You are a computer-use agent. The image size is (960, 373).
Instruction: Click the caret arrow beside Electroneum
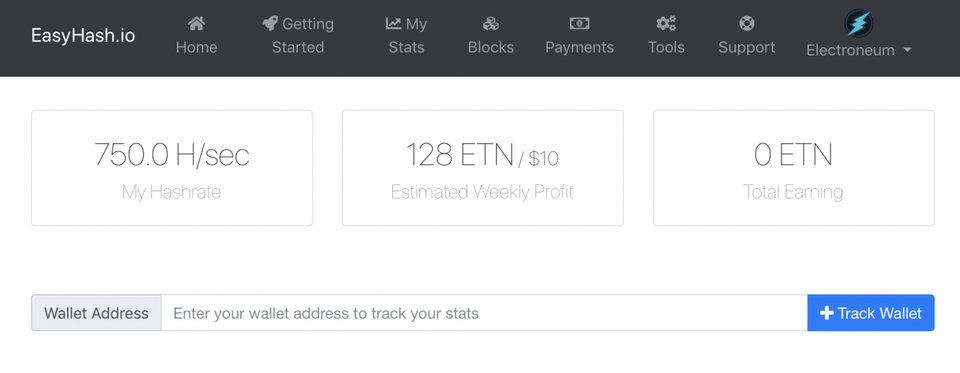pos(907,50)
